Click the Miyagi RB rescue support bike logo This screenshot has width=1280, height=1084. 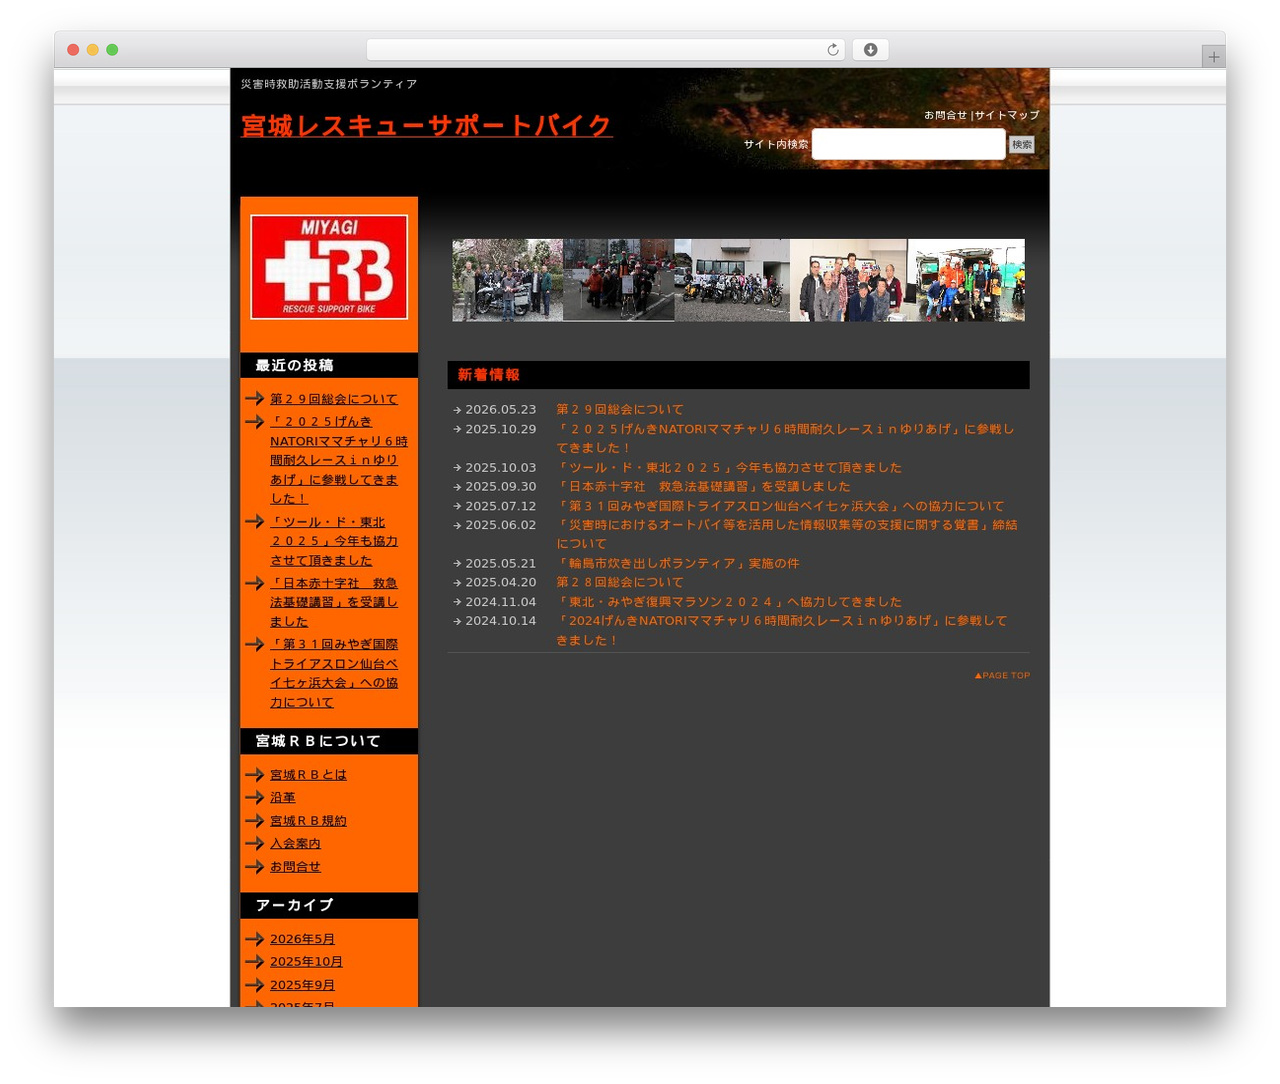pyautogui.click(x=329, y=267)
